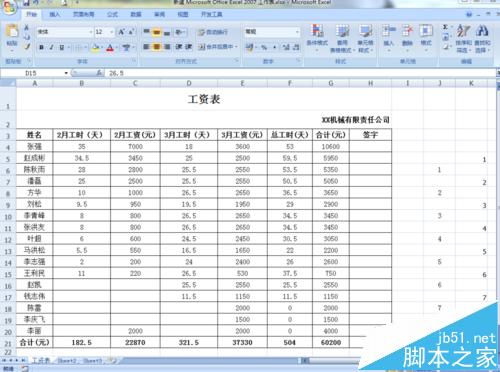This screenshot has width=500, height=372.
Task: Click the Help question mark icon
Action: click(x=469, y=14)
